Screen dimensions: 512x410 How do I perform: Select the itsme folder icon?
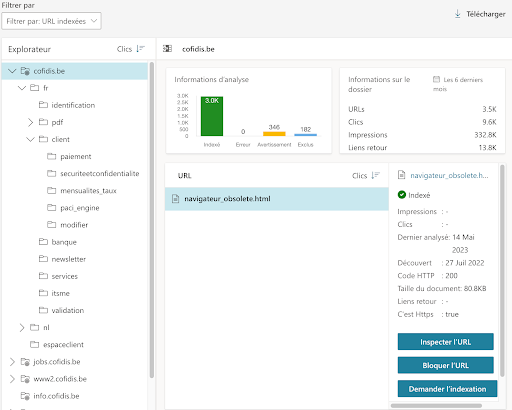click(43, 293)
